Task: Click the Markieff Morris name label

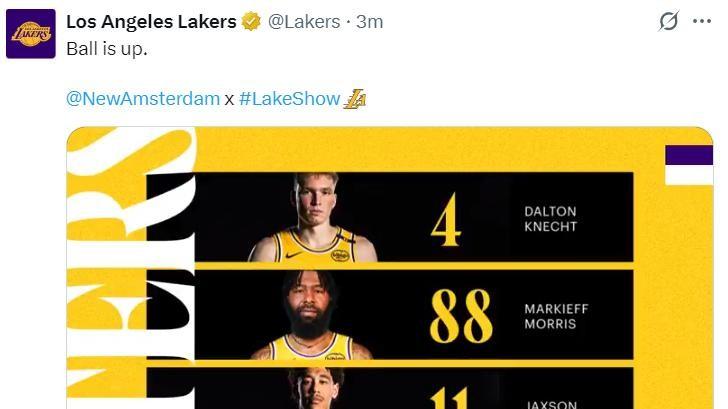Action: pyautogui.click(x=556, y=316)
